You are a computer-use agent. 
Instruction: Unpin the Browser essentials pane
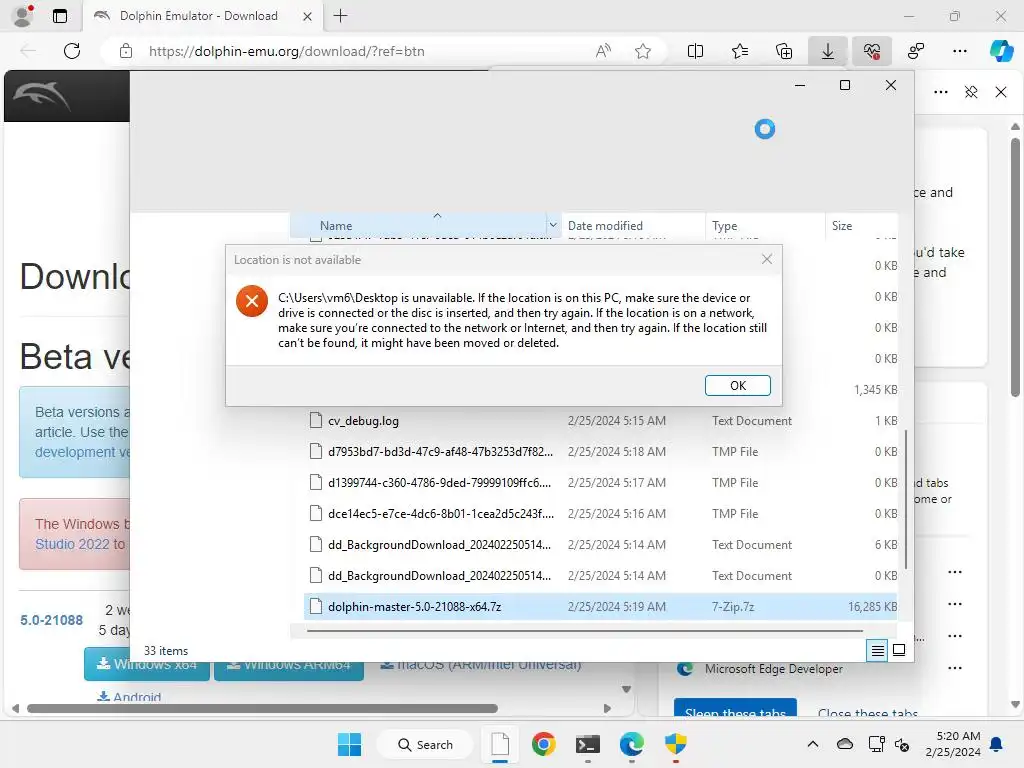pos(971,92)
